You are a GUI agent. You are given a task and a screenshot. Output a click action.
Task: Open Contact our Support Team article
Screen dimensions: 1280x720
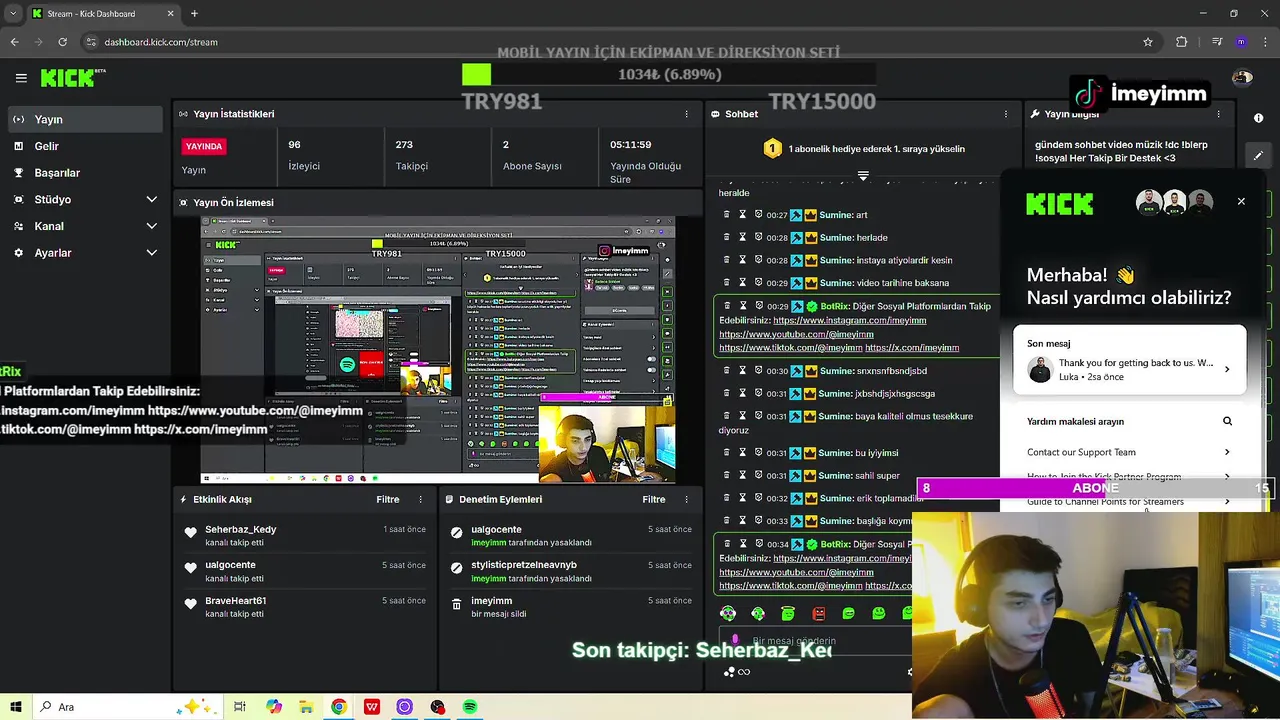coord(1130,452)
